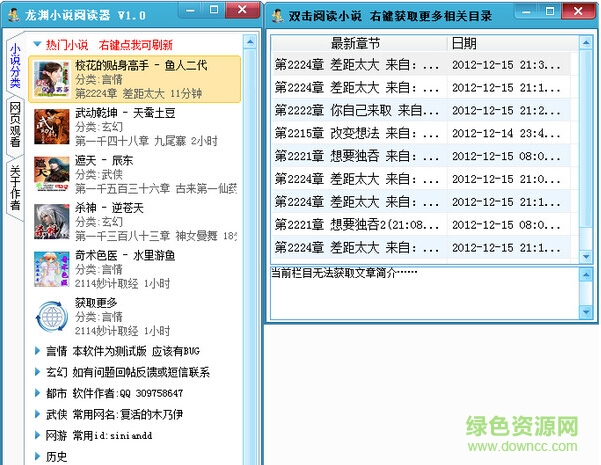This screenshot has width=601, height=465.
Task: Expand the 武侠 category
Action: pos(37,414)
